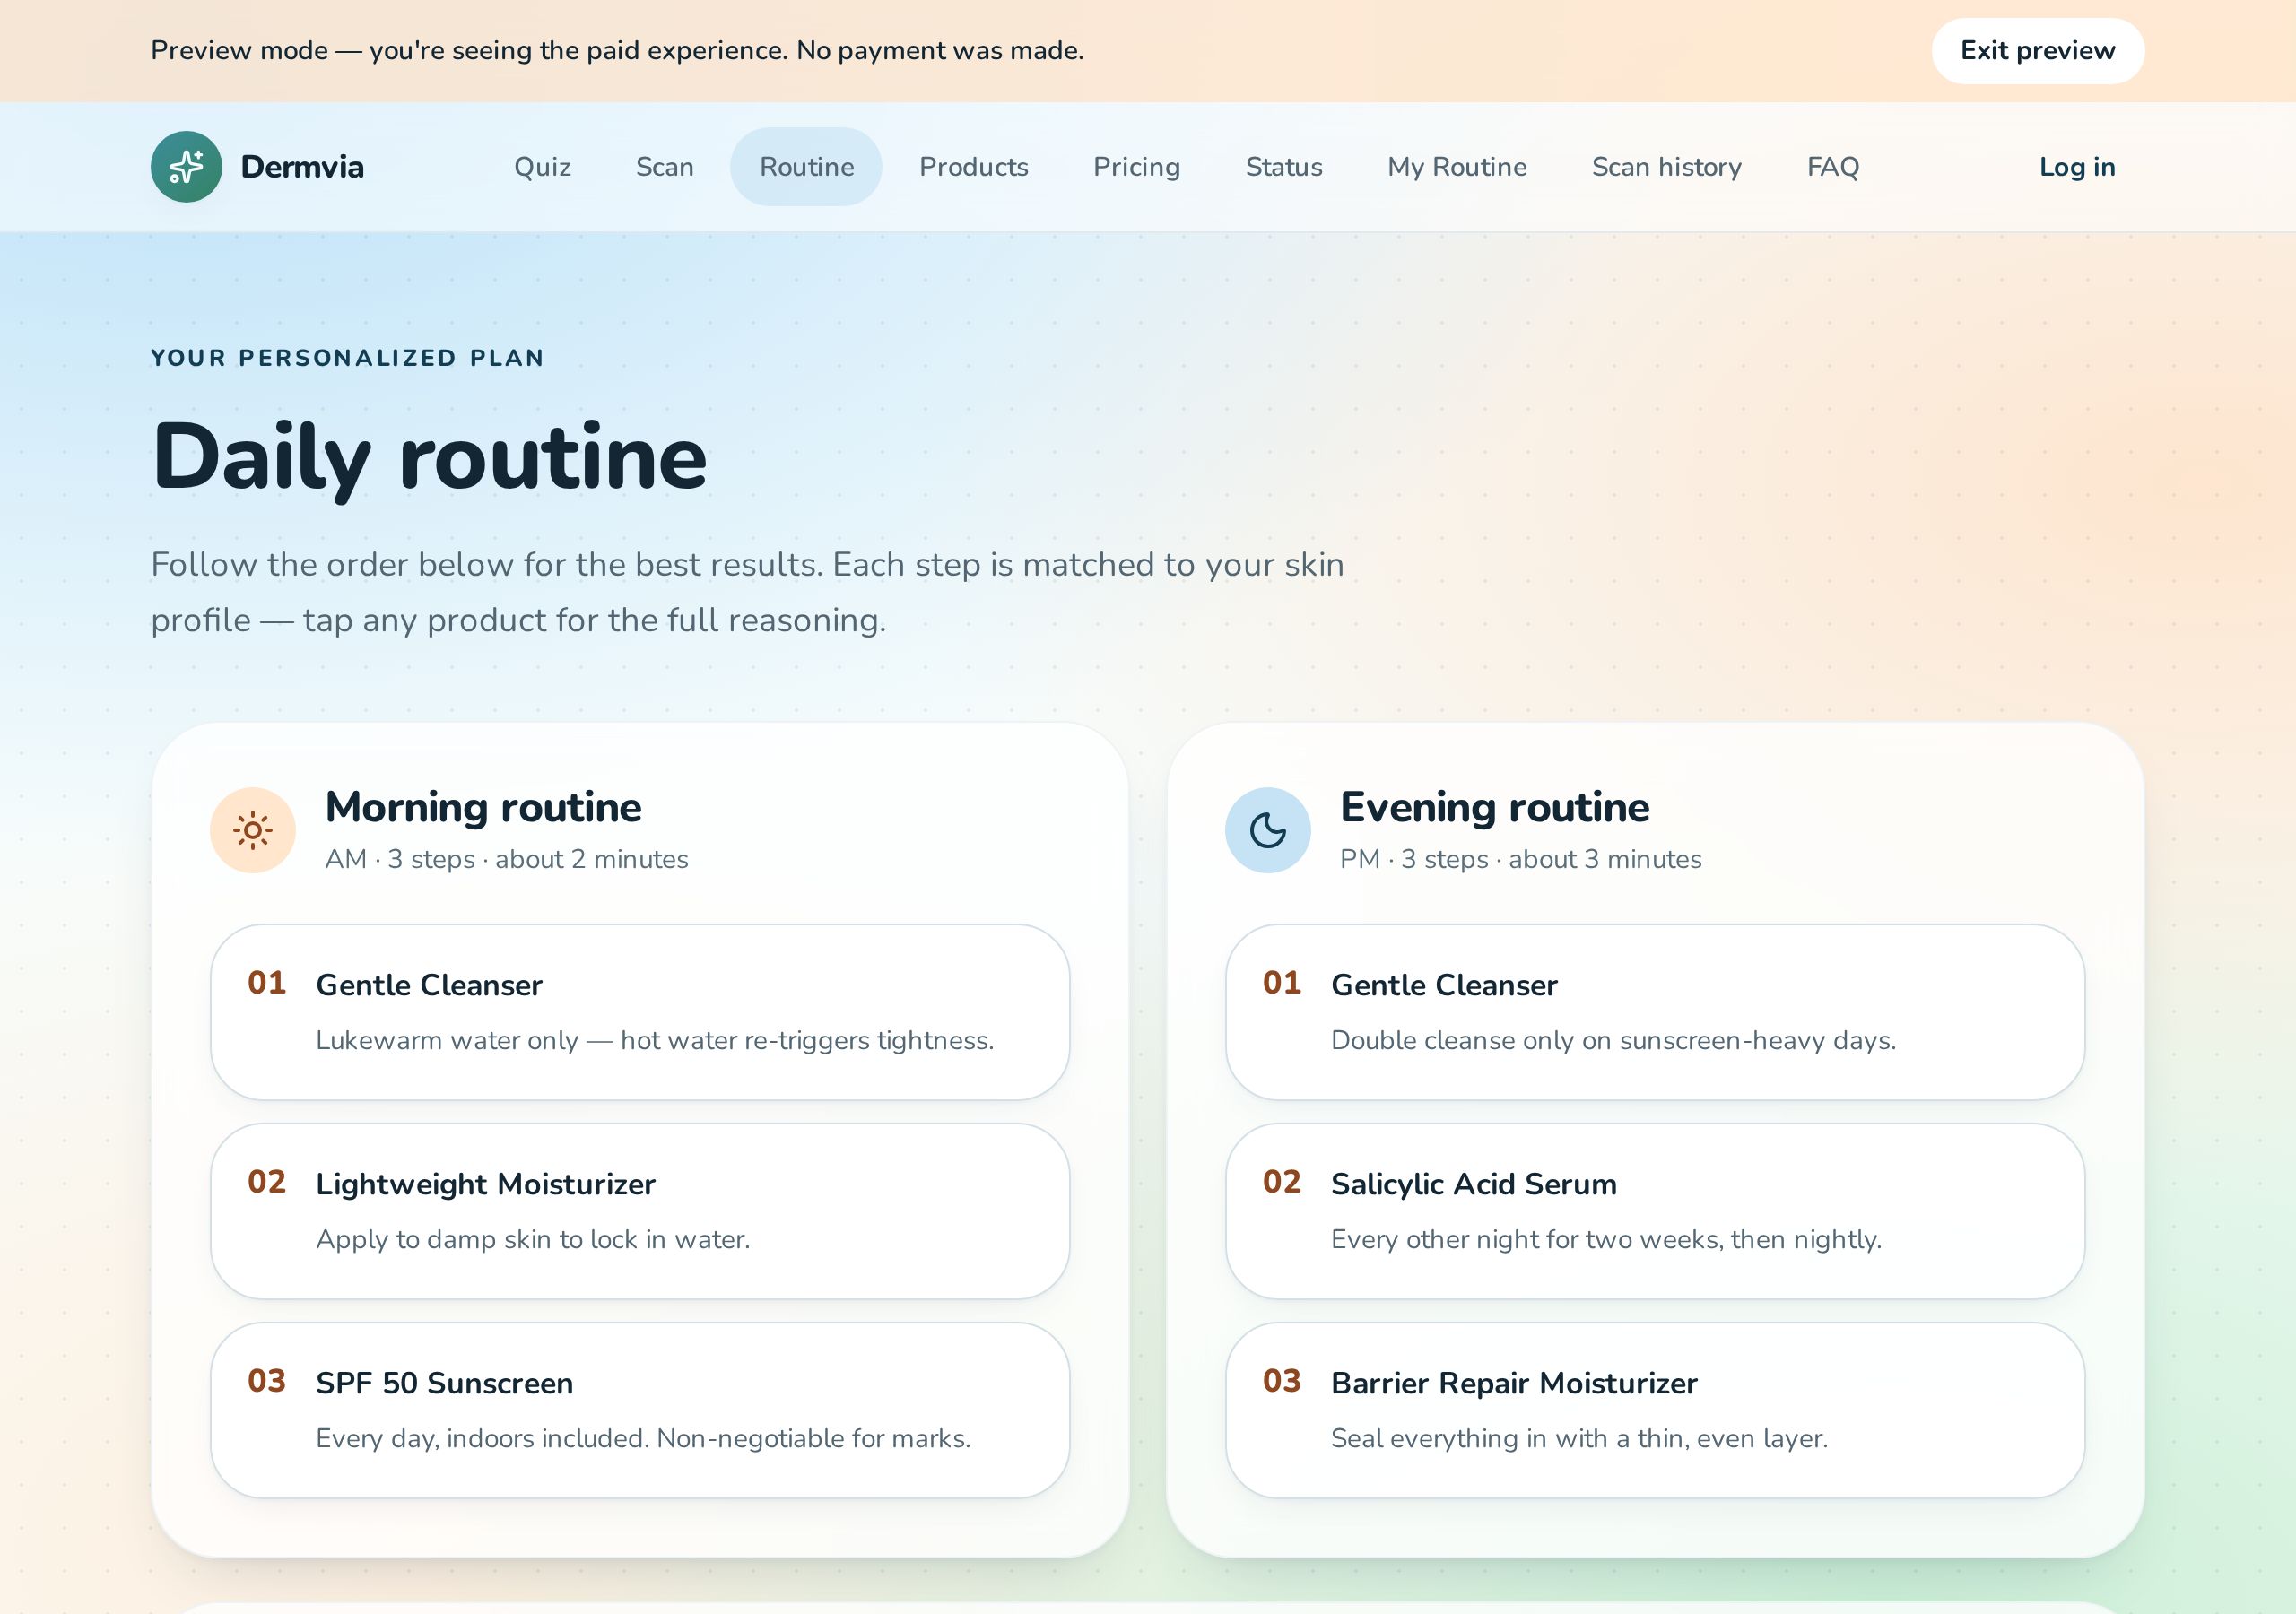Open Scan history
This screenshot has height=1614, width=2296.
click(1667, 167)
